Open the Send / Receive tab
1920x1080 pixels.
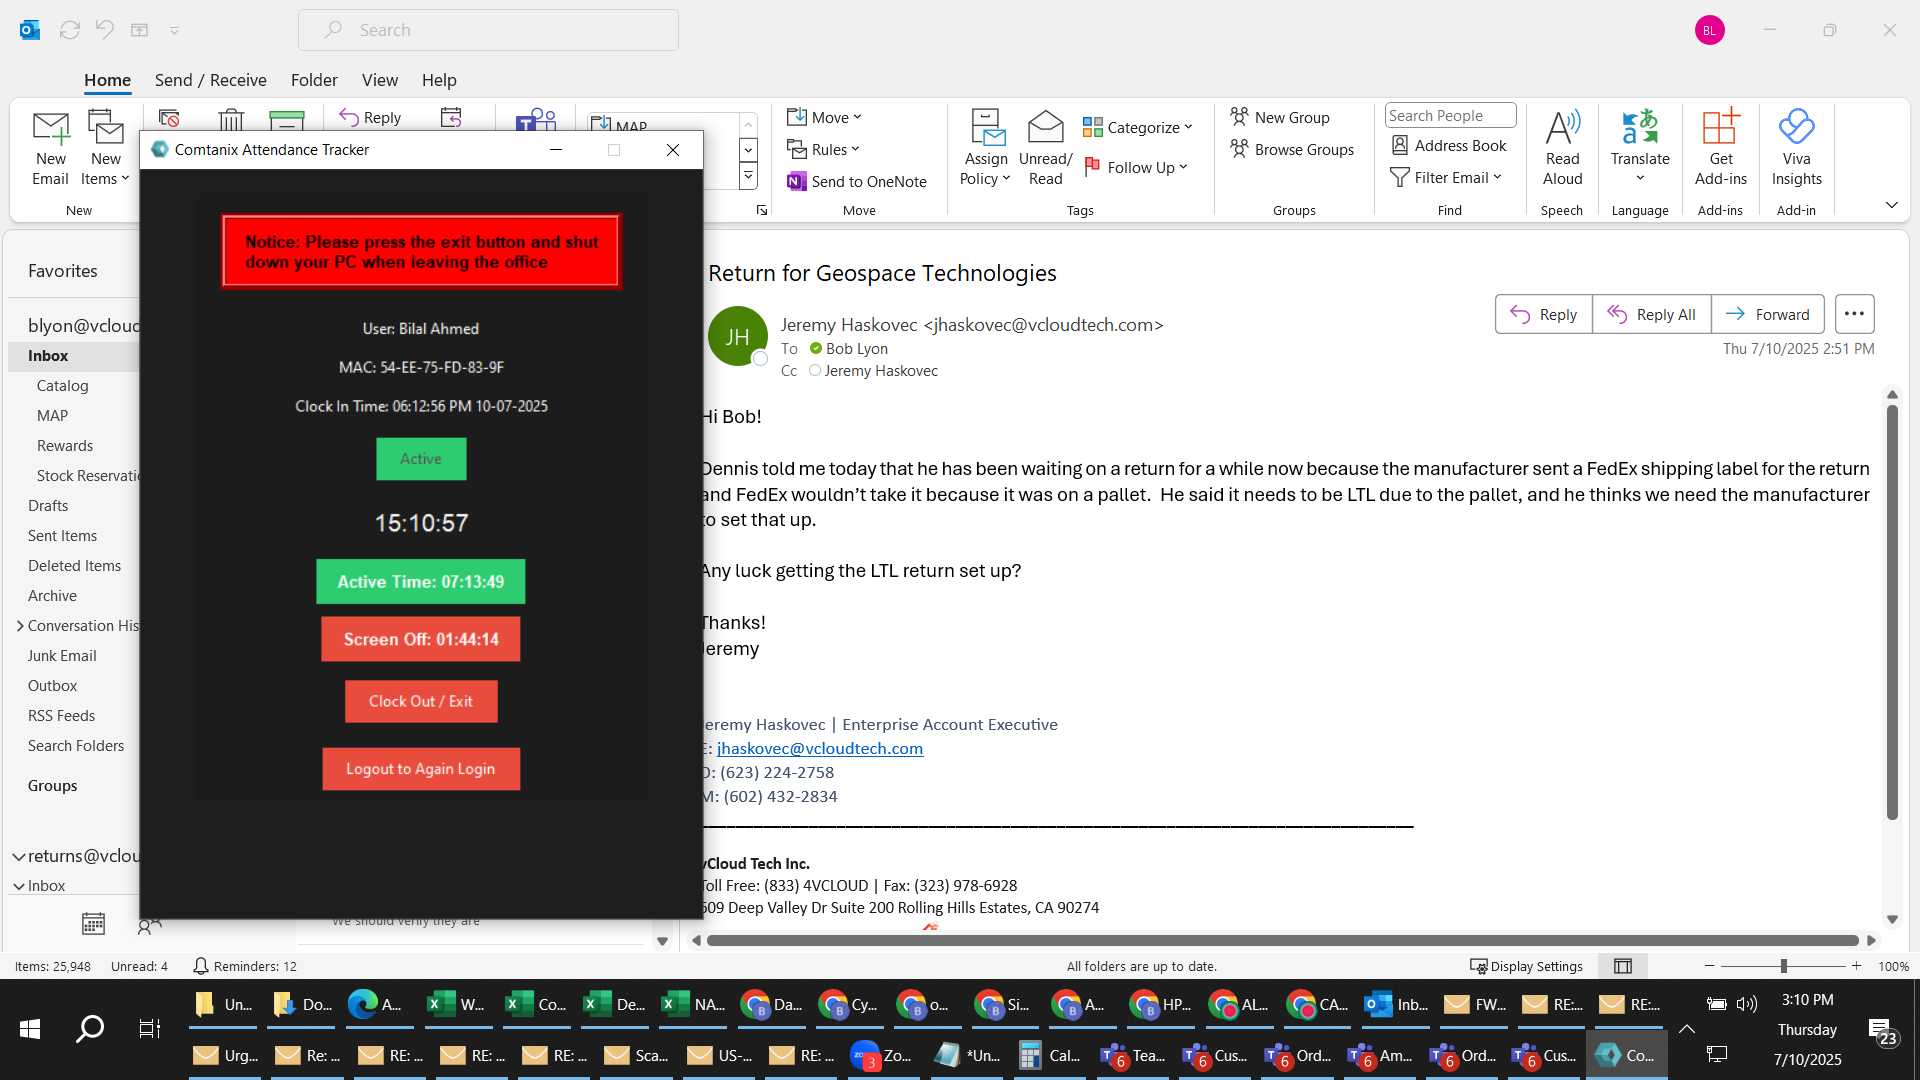click(210, 80)
